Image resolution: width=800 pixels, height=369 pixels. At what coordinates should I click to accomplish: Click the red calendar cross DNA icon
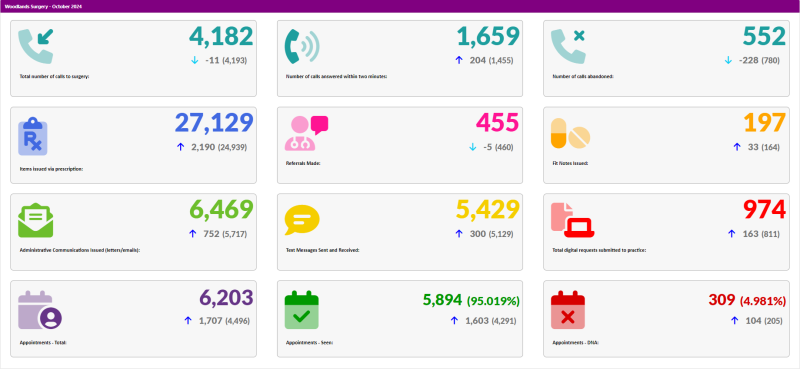(568, 310)
